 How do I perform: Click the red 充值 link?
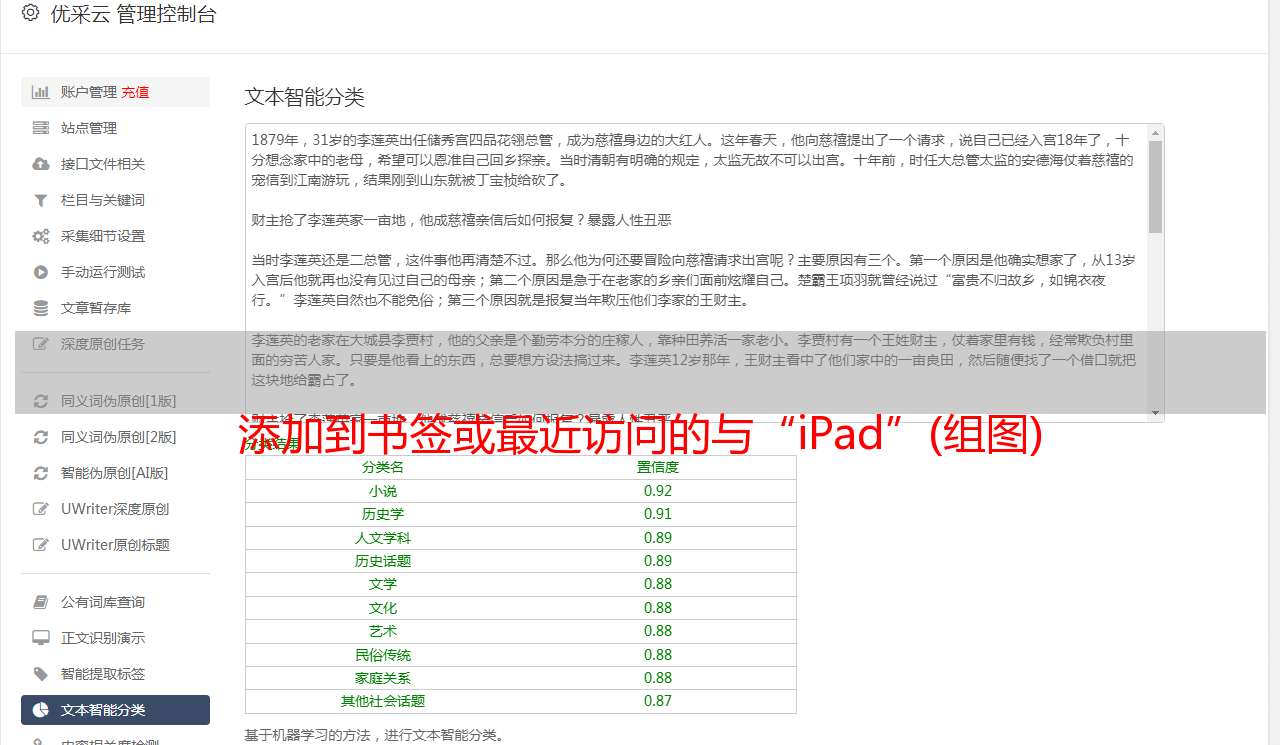(x=135, y=92)
